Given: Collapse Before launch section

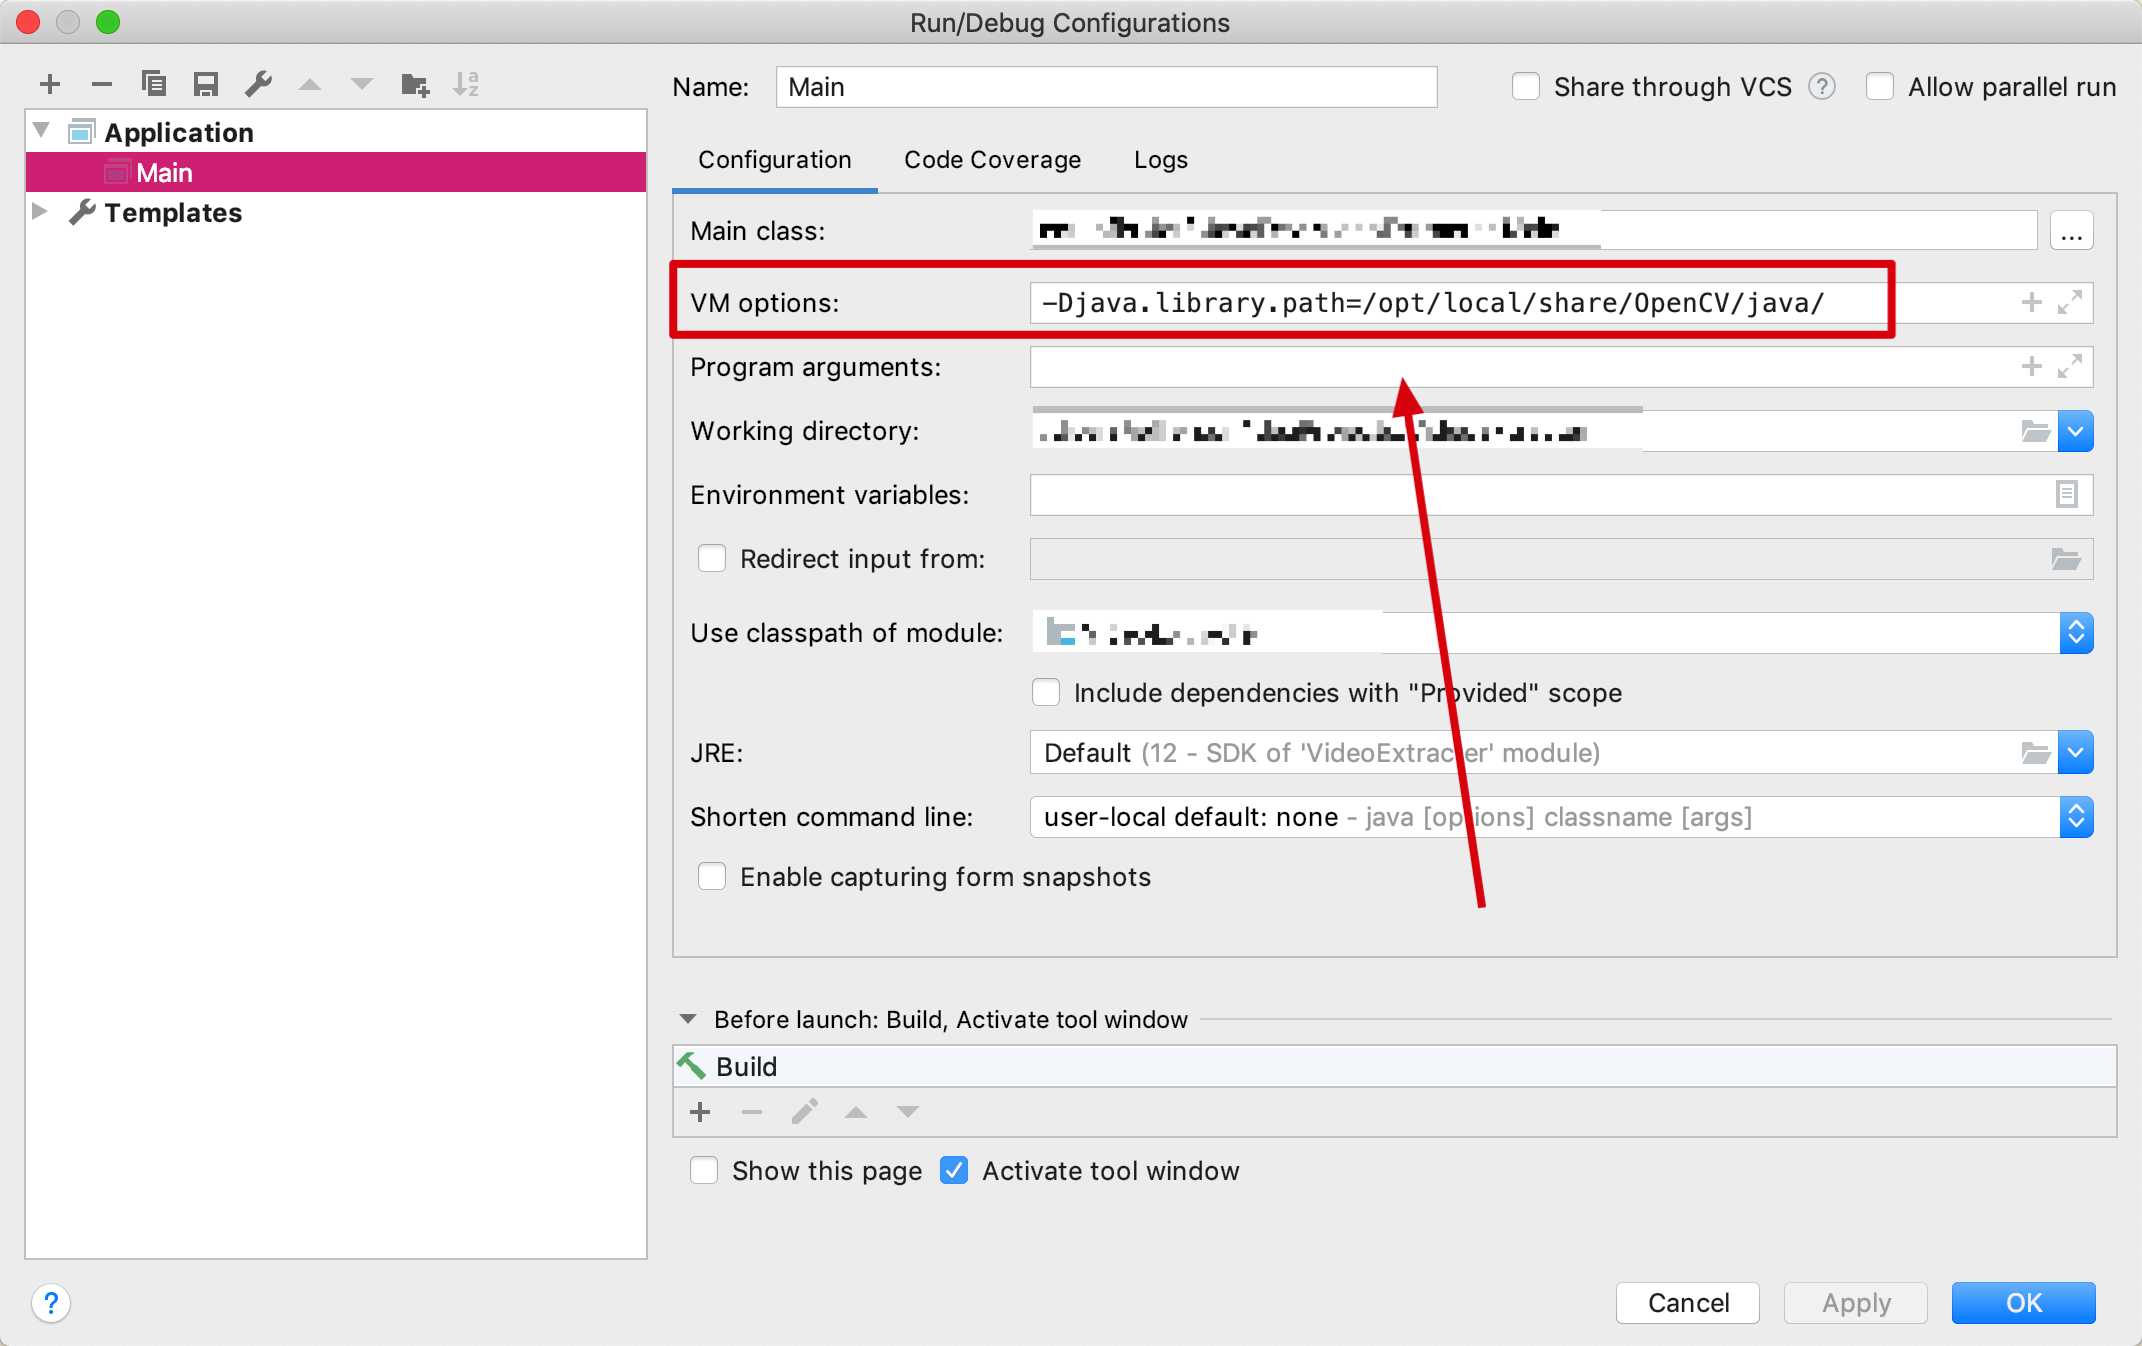Looking at the screenshot, I should click(688, 1019).
